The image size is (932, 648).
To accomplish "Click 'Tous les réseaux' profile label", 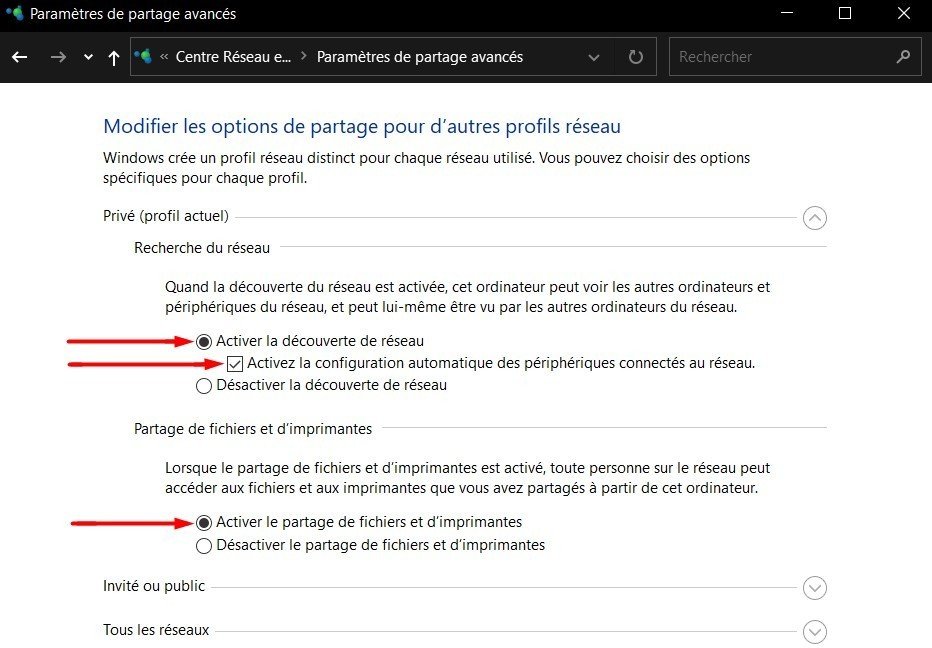I will (x=156, y=630).
